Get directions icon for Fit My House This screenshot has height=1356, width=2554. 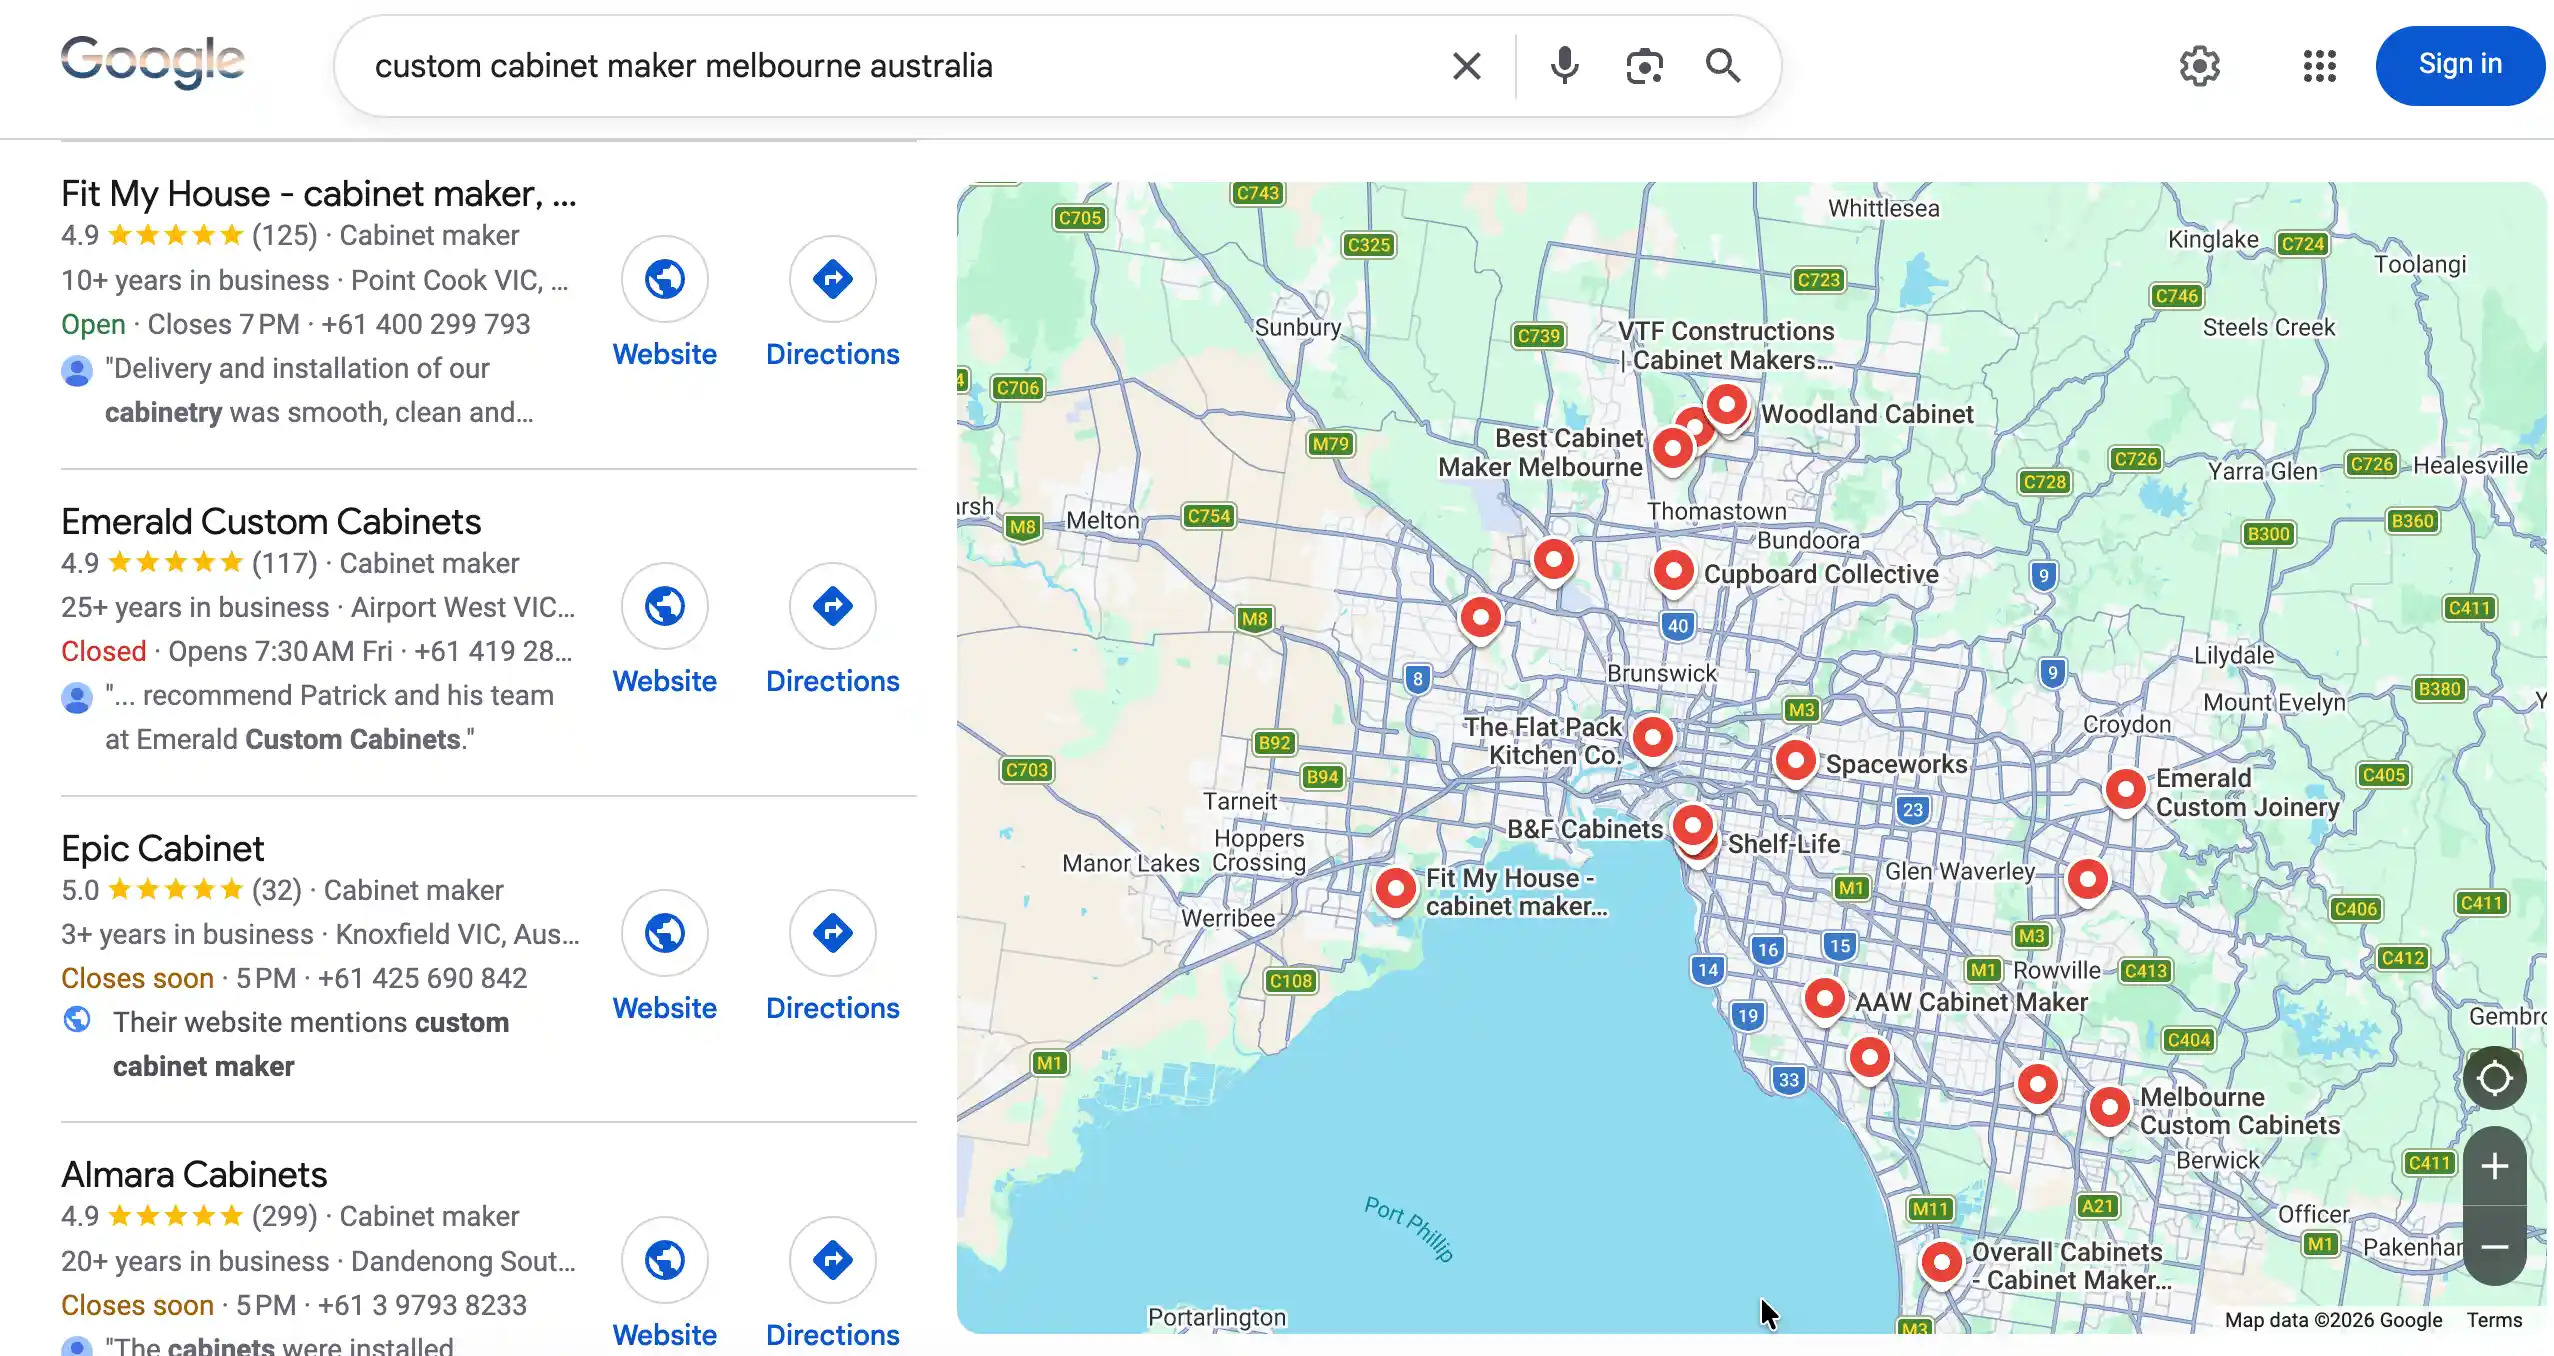click(833, 279)
